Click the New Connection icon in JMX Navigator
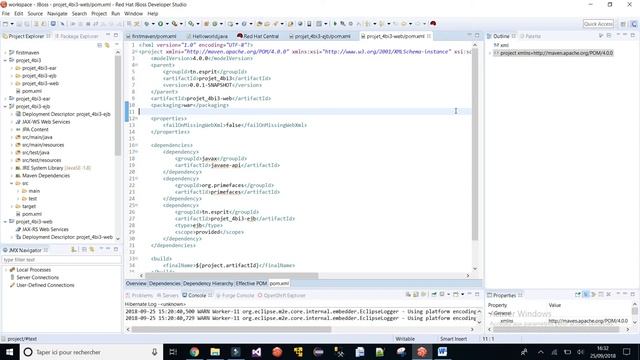The width and height of the screenshot is (640, 360). click(74, 249)
